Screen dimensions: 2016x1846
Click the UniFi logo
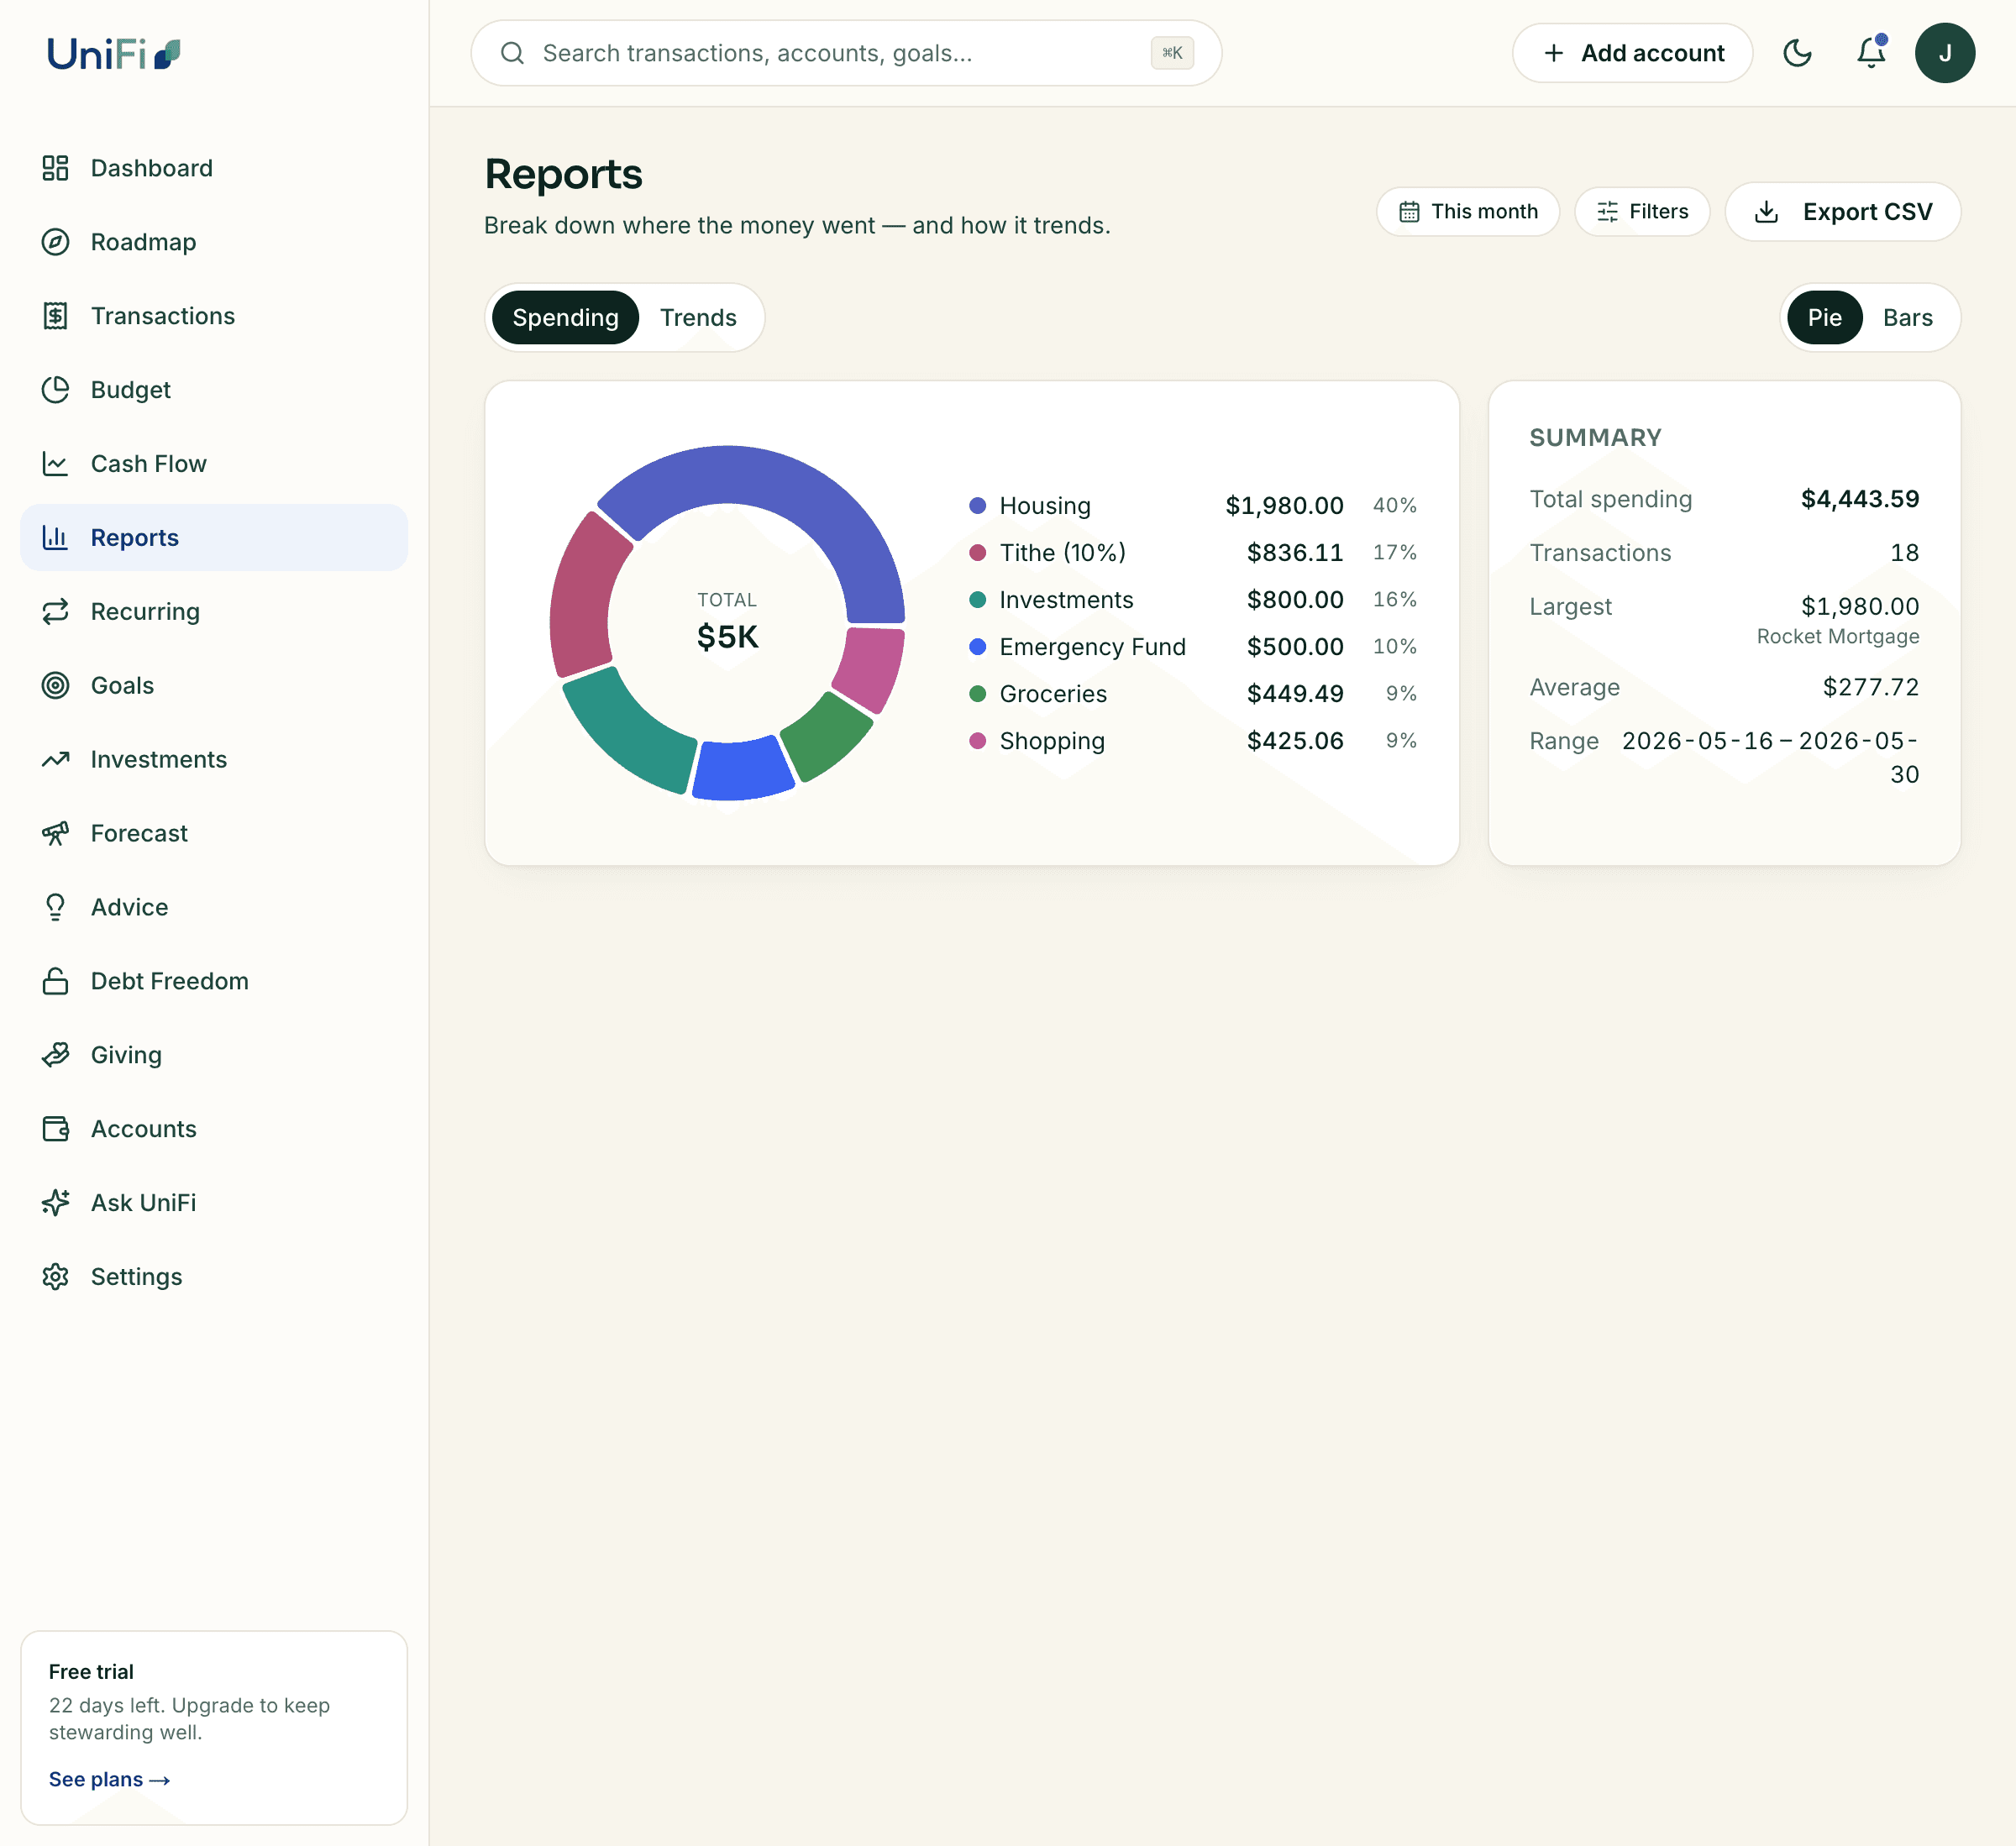click(113, 53)
